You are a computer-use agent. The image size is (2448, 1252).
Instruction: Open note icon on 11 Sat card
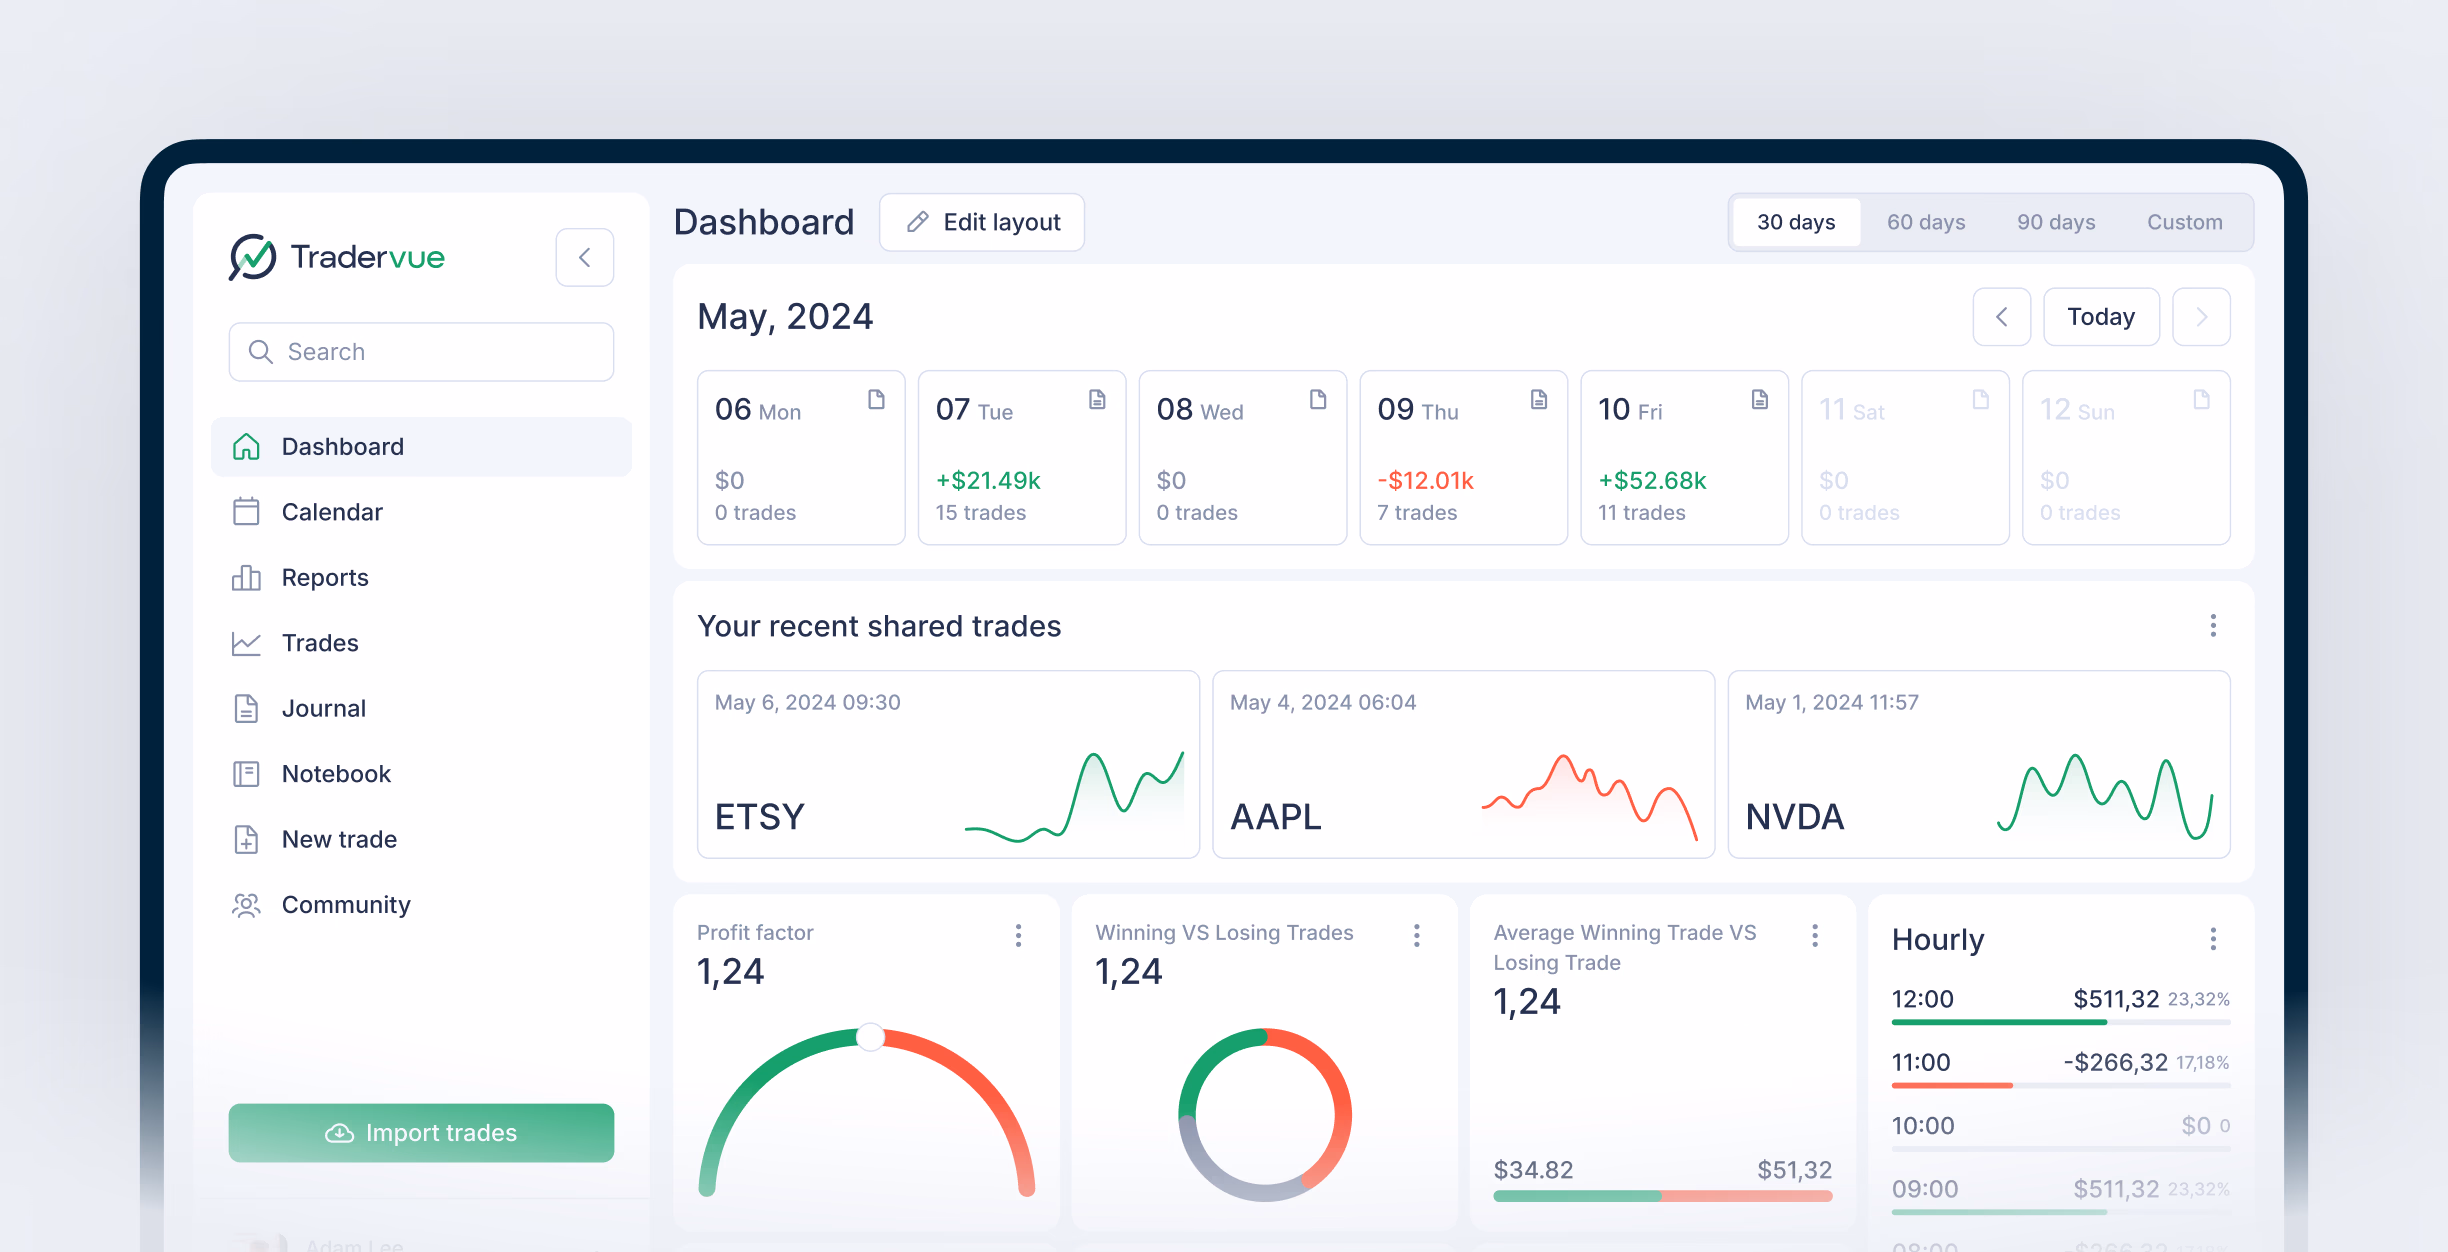click(x=1981, y=400)
